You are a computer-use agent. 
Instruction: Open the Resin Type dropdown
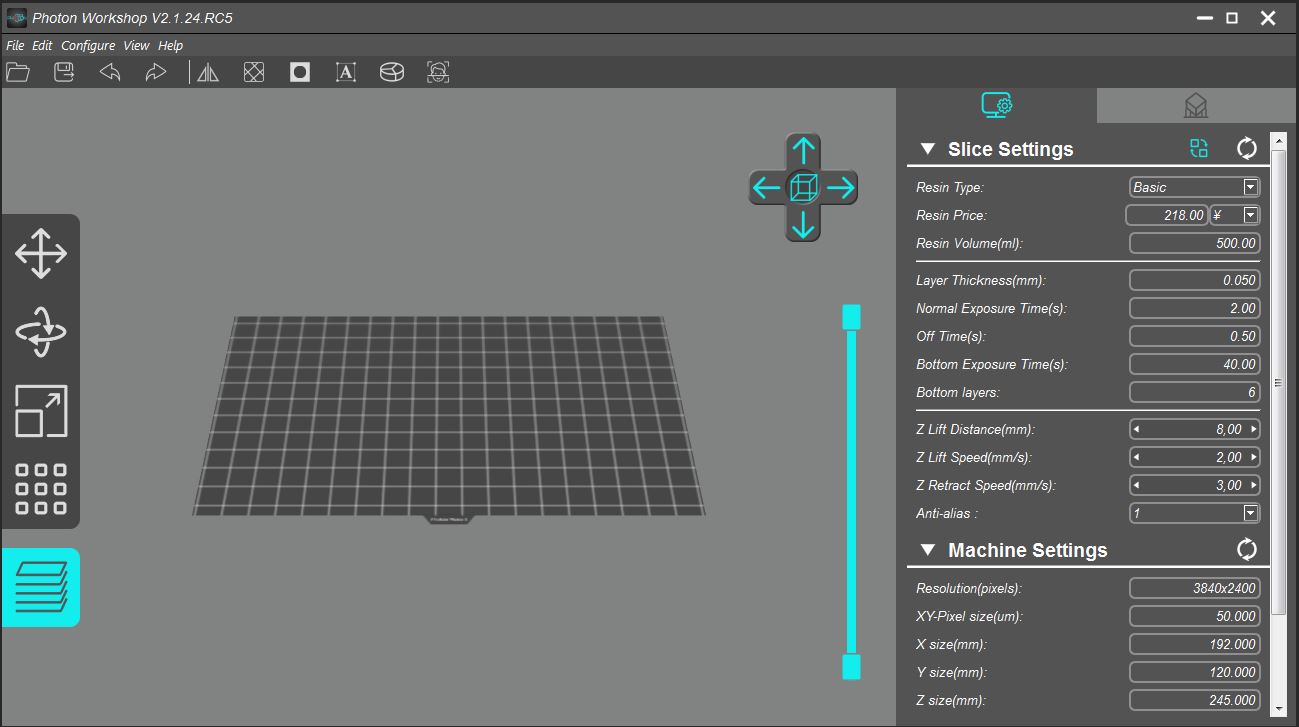1249,186
